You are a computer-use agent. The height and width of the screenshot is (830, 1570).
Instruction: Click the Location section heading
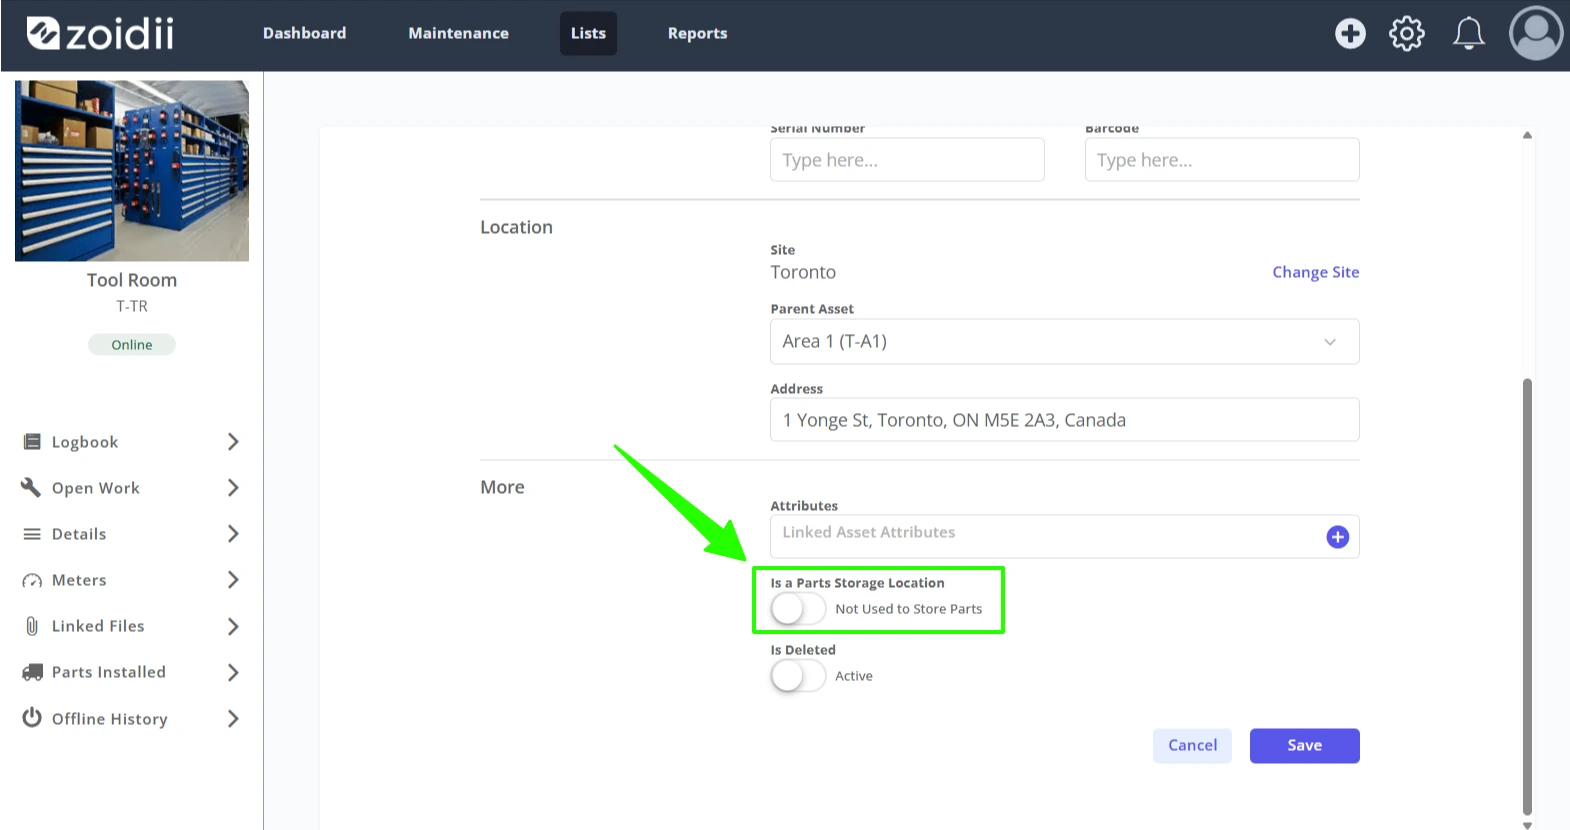(516, 227)
